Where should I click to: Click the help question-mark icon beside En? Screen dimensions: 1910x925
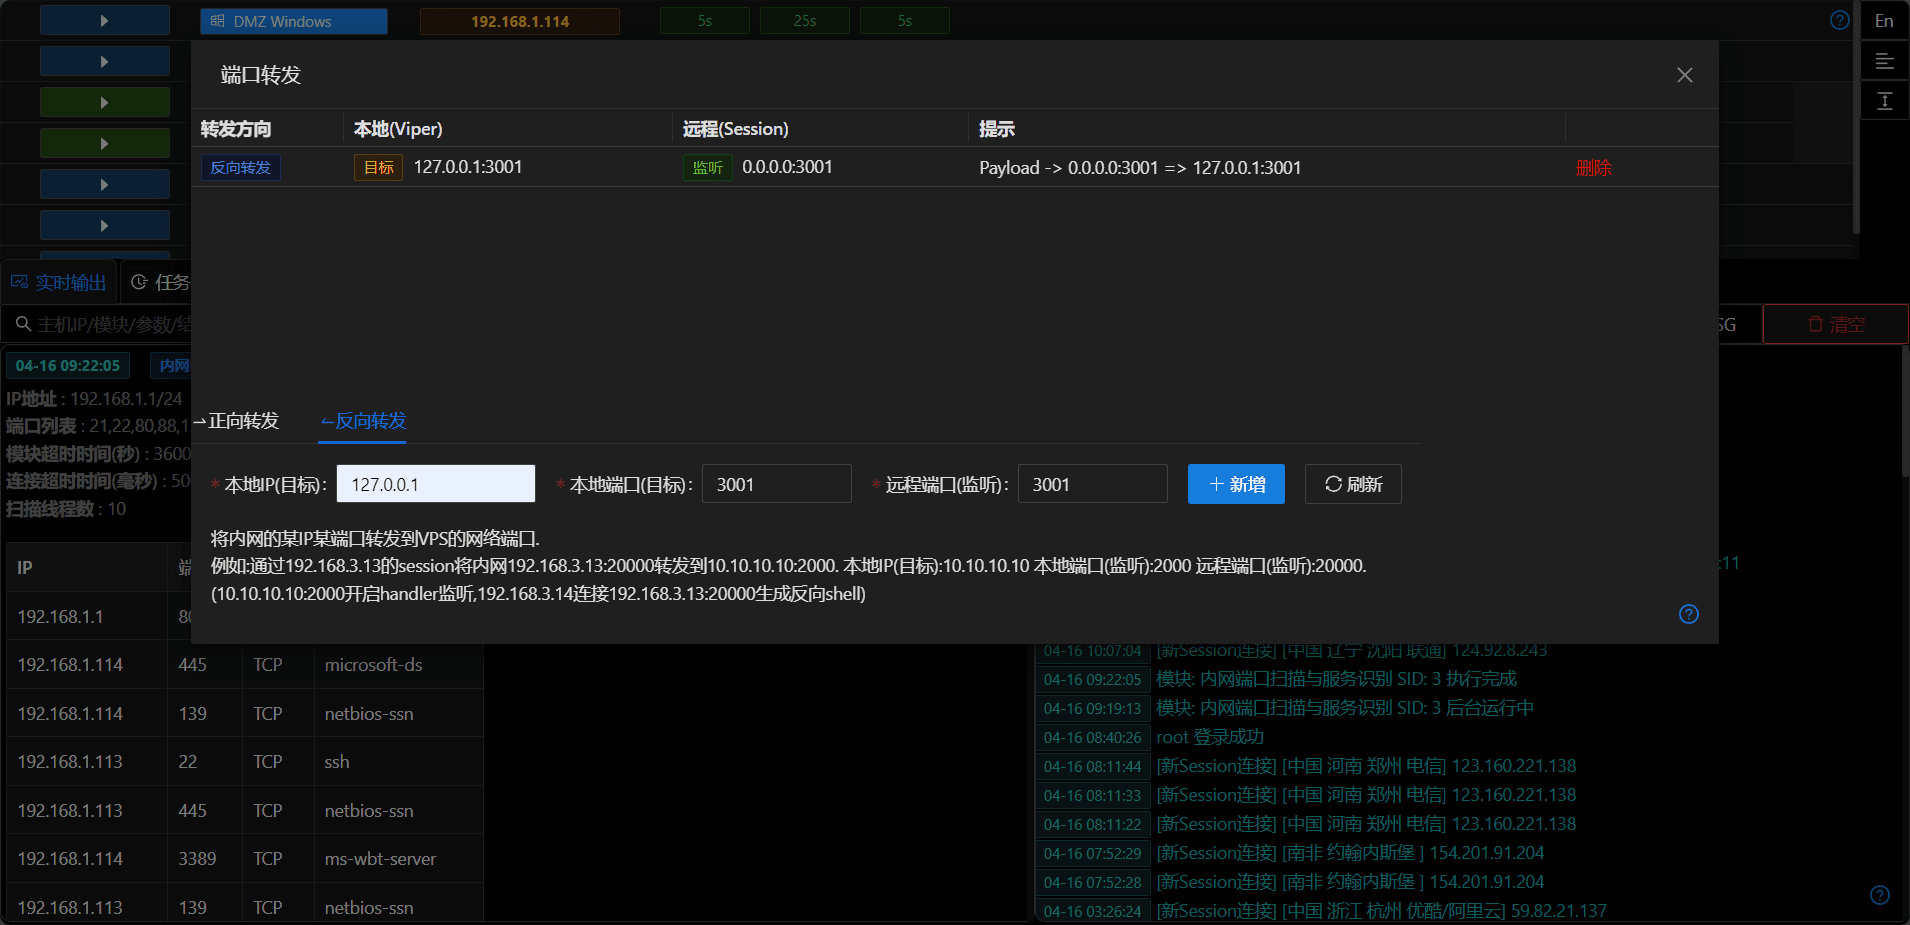coord(1839,20)
